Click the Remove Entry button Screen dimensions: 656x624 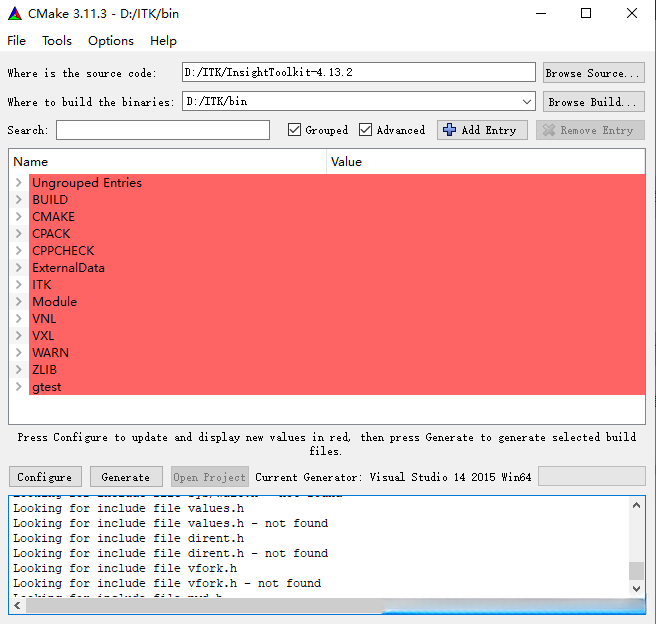point(590,130)
